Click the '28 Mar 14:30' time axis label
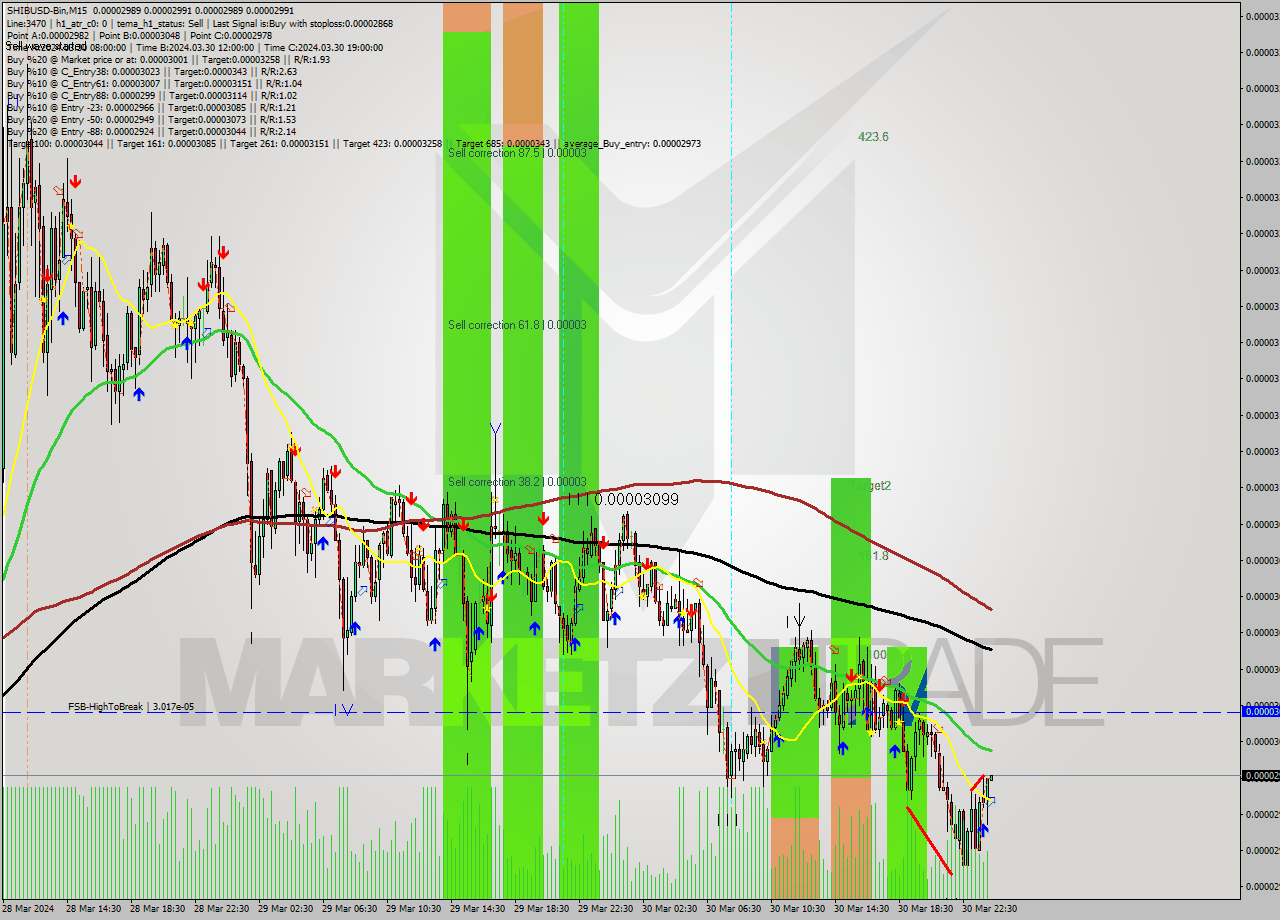 94,908
